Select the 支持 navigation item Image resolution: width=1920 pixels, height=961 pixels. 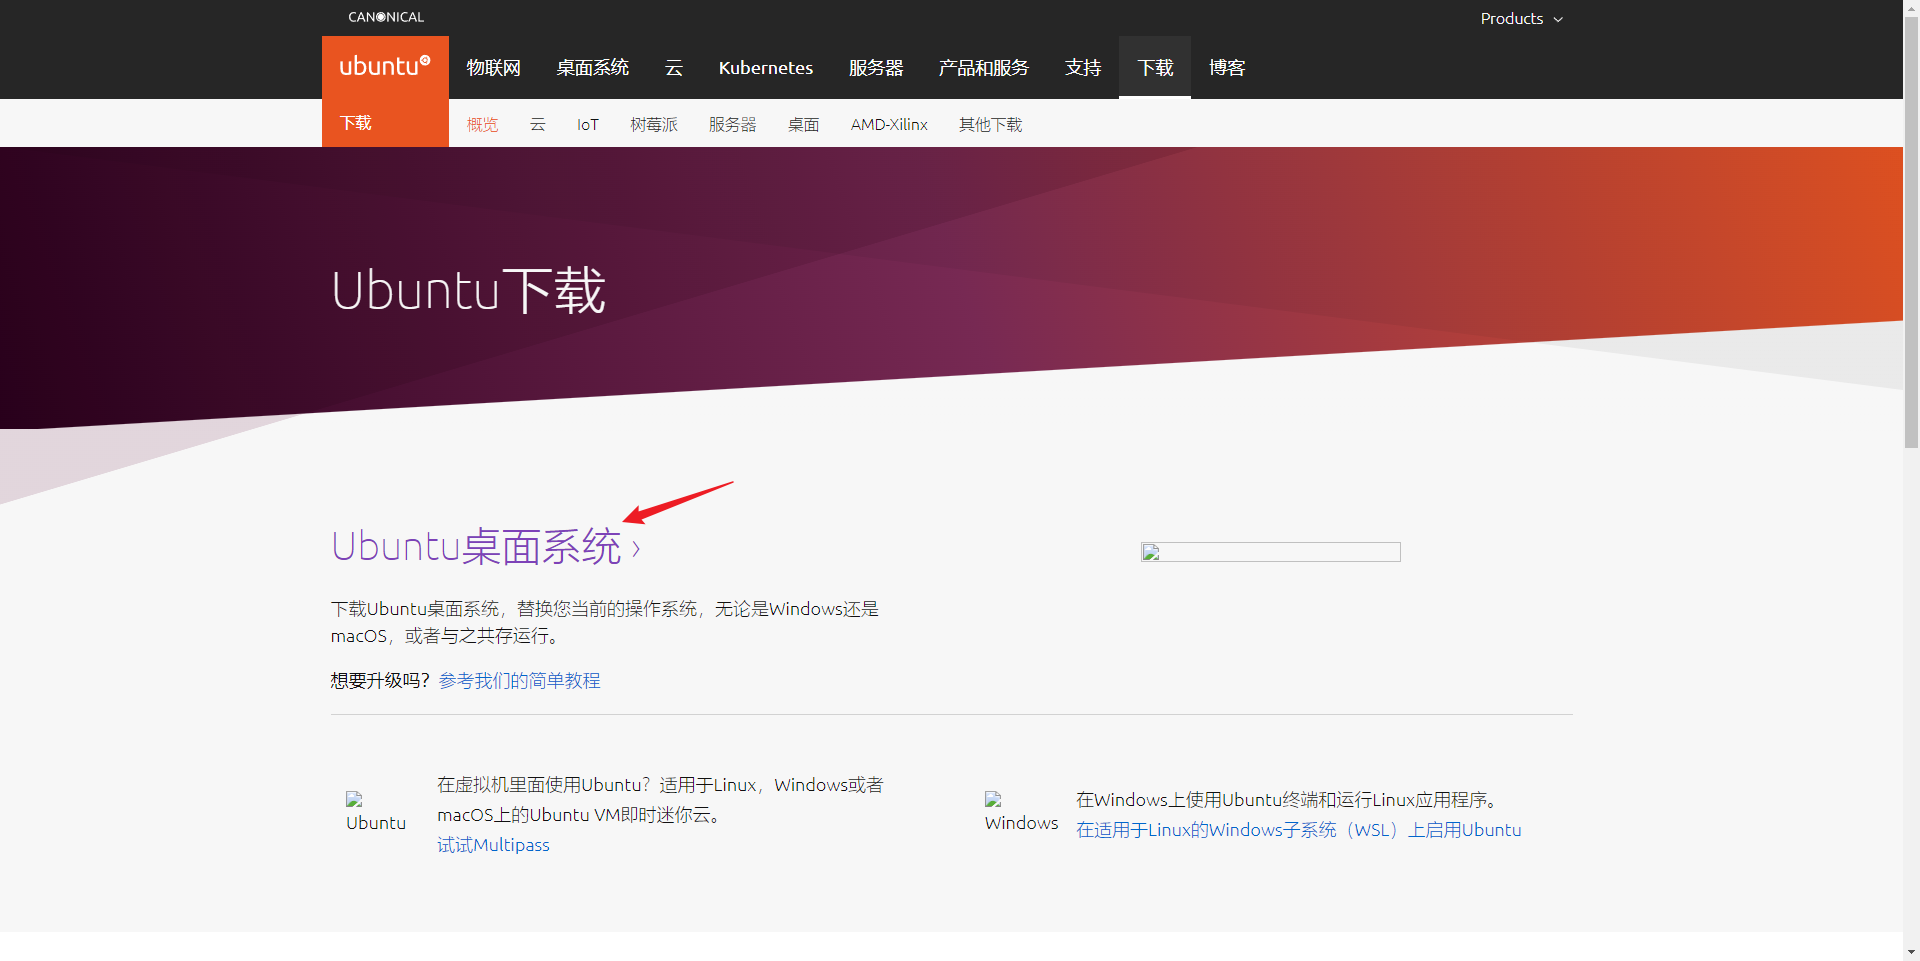(x=1082, y=67)
